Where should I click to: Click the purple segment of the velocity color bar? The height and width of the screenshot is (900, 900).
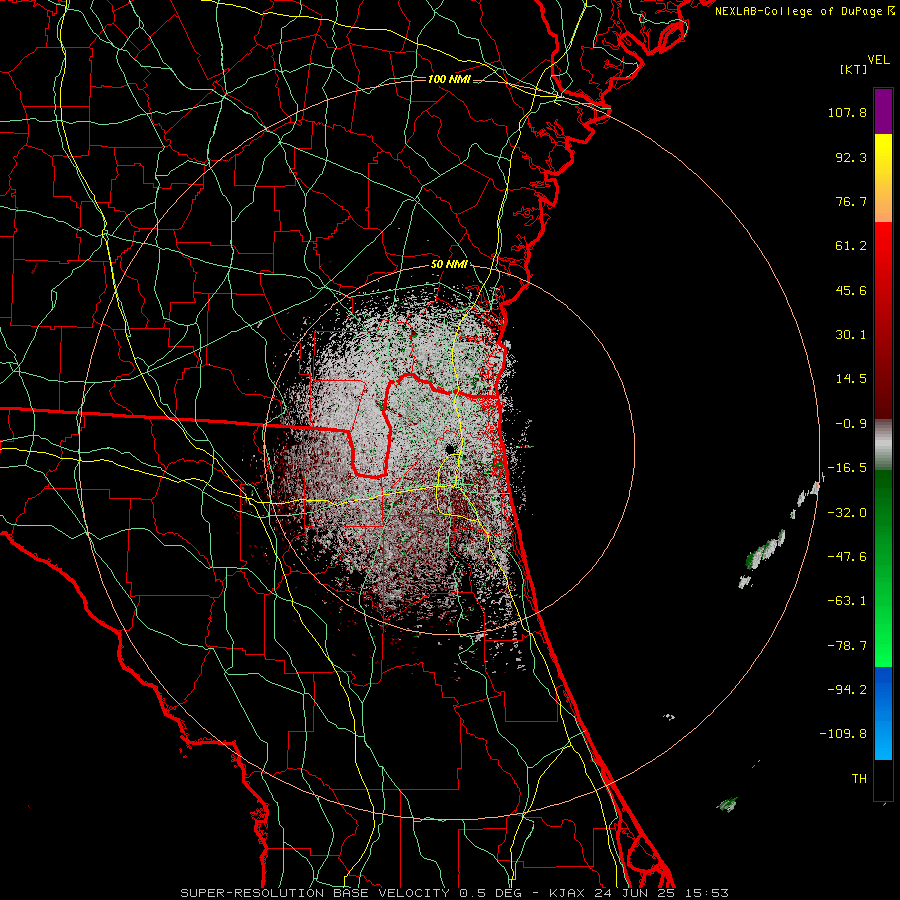pos(883,111)
